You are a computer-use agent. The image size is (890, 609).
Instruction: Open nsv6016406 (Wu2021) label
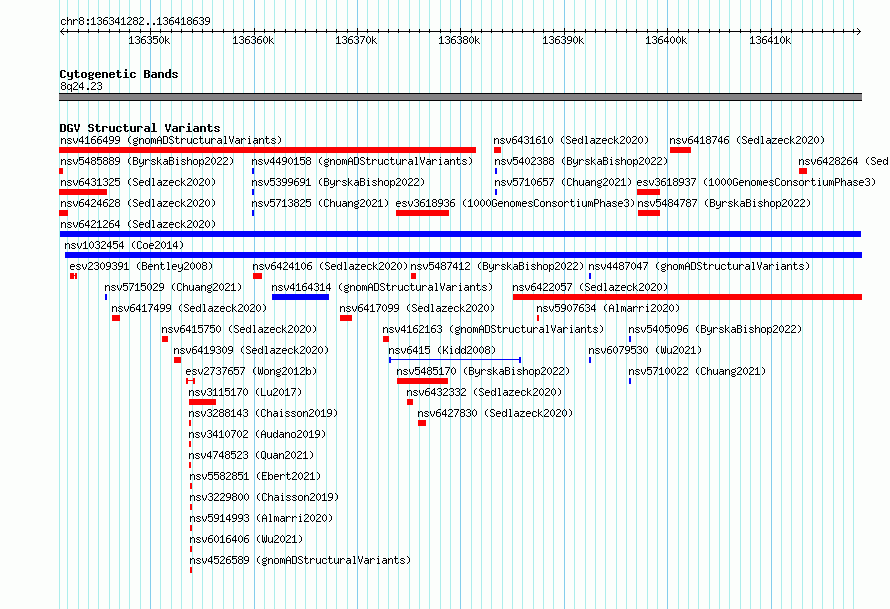point(246,539)
